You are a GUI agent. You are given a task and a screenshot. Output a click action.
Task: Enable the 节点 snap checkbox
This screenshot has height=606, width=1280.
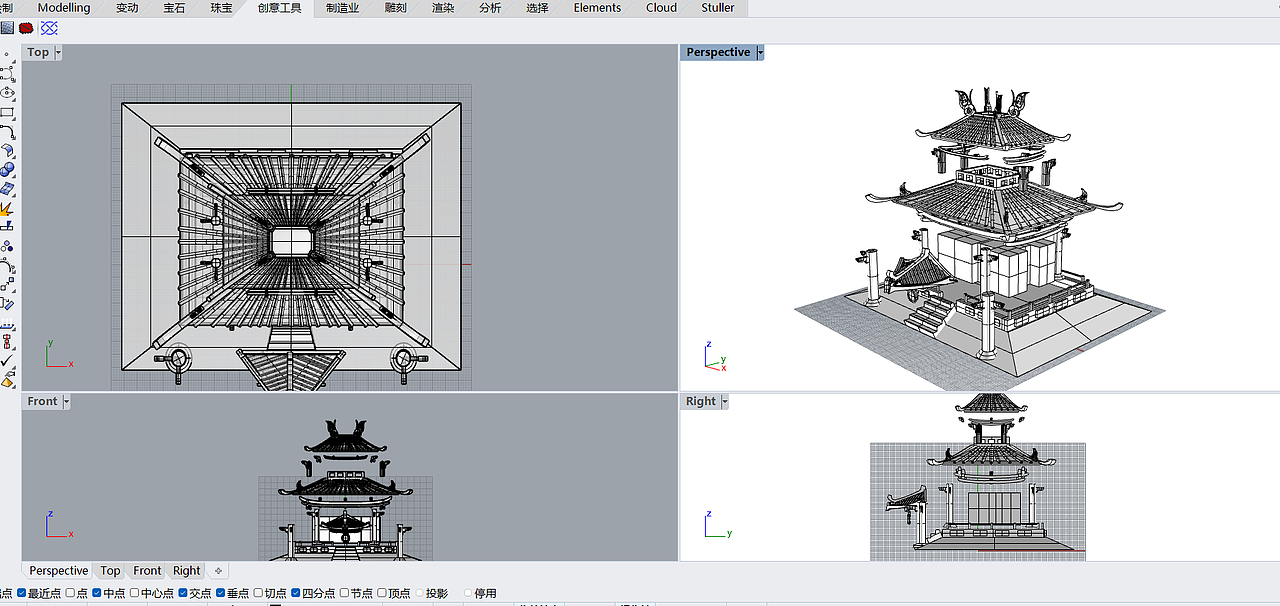[344, 593]
